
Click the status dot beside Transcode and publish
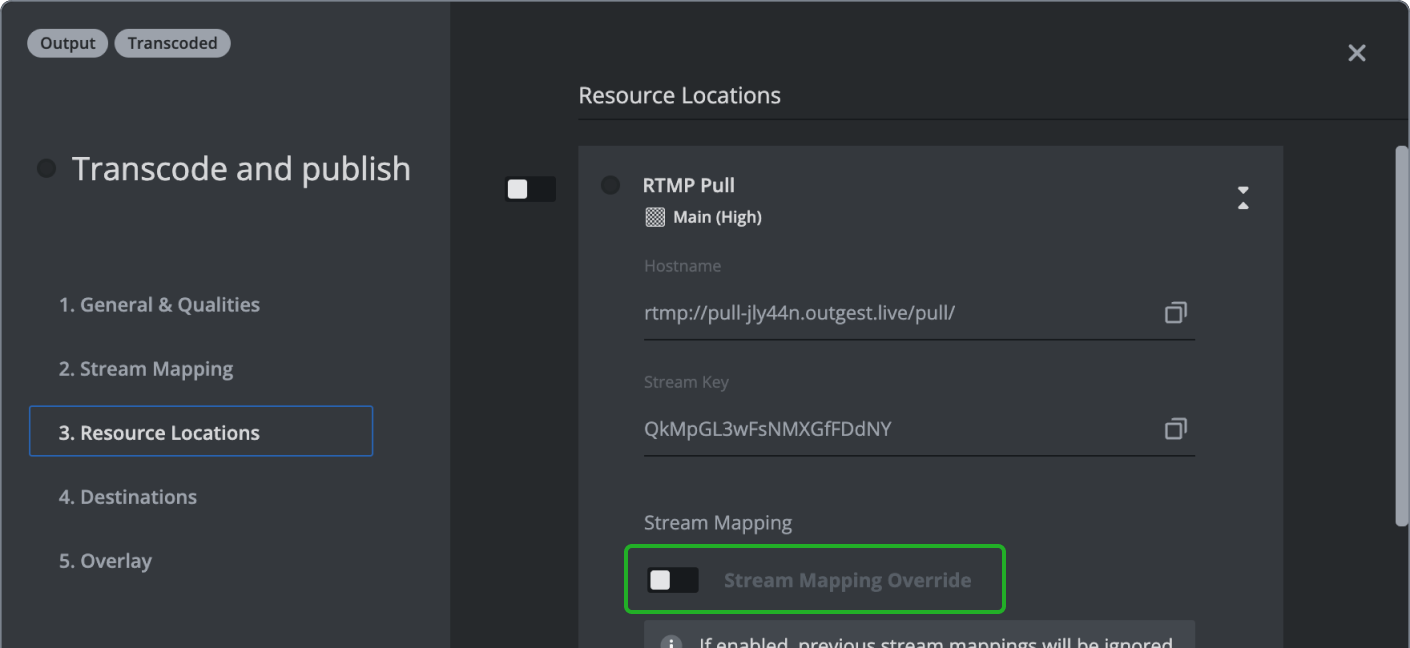[x=47, y=169]
